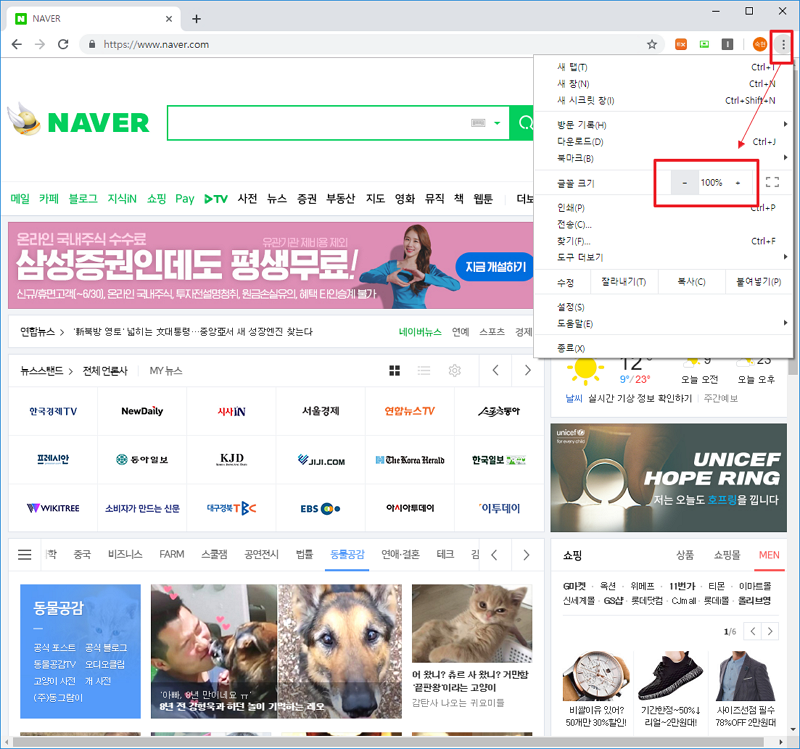Go to next shopping page arrow
This screenshot has width=800, height=749.
tap(770, 632)
